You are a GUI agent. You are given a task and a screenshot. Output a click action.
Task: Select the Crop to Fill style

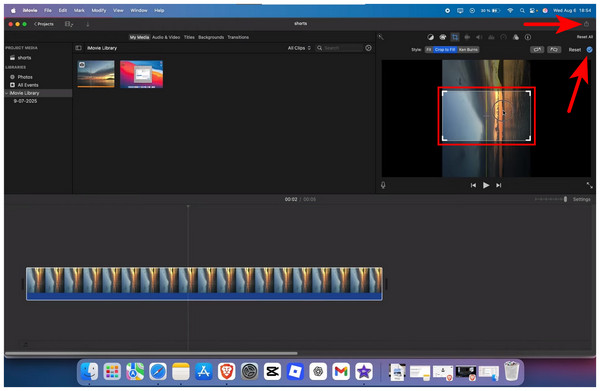pyautogui.click(x=445, y=49)
